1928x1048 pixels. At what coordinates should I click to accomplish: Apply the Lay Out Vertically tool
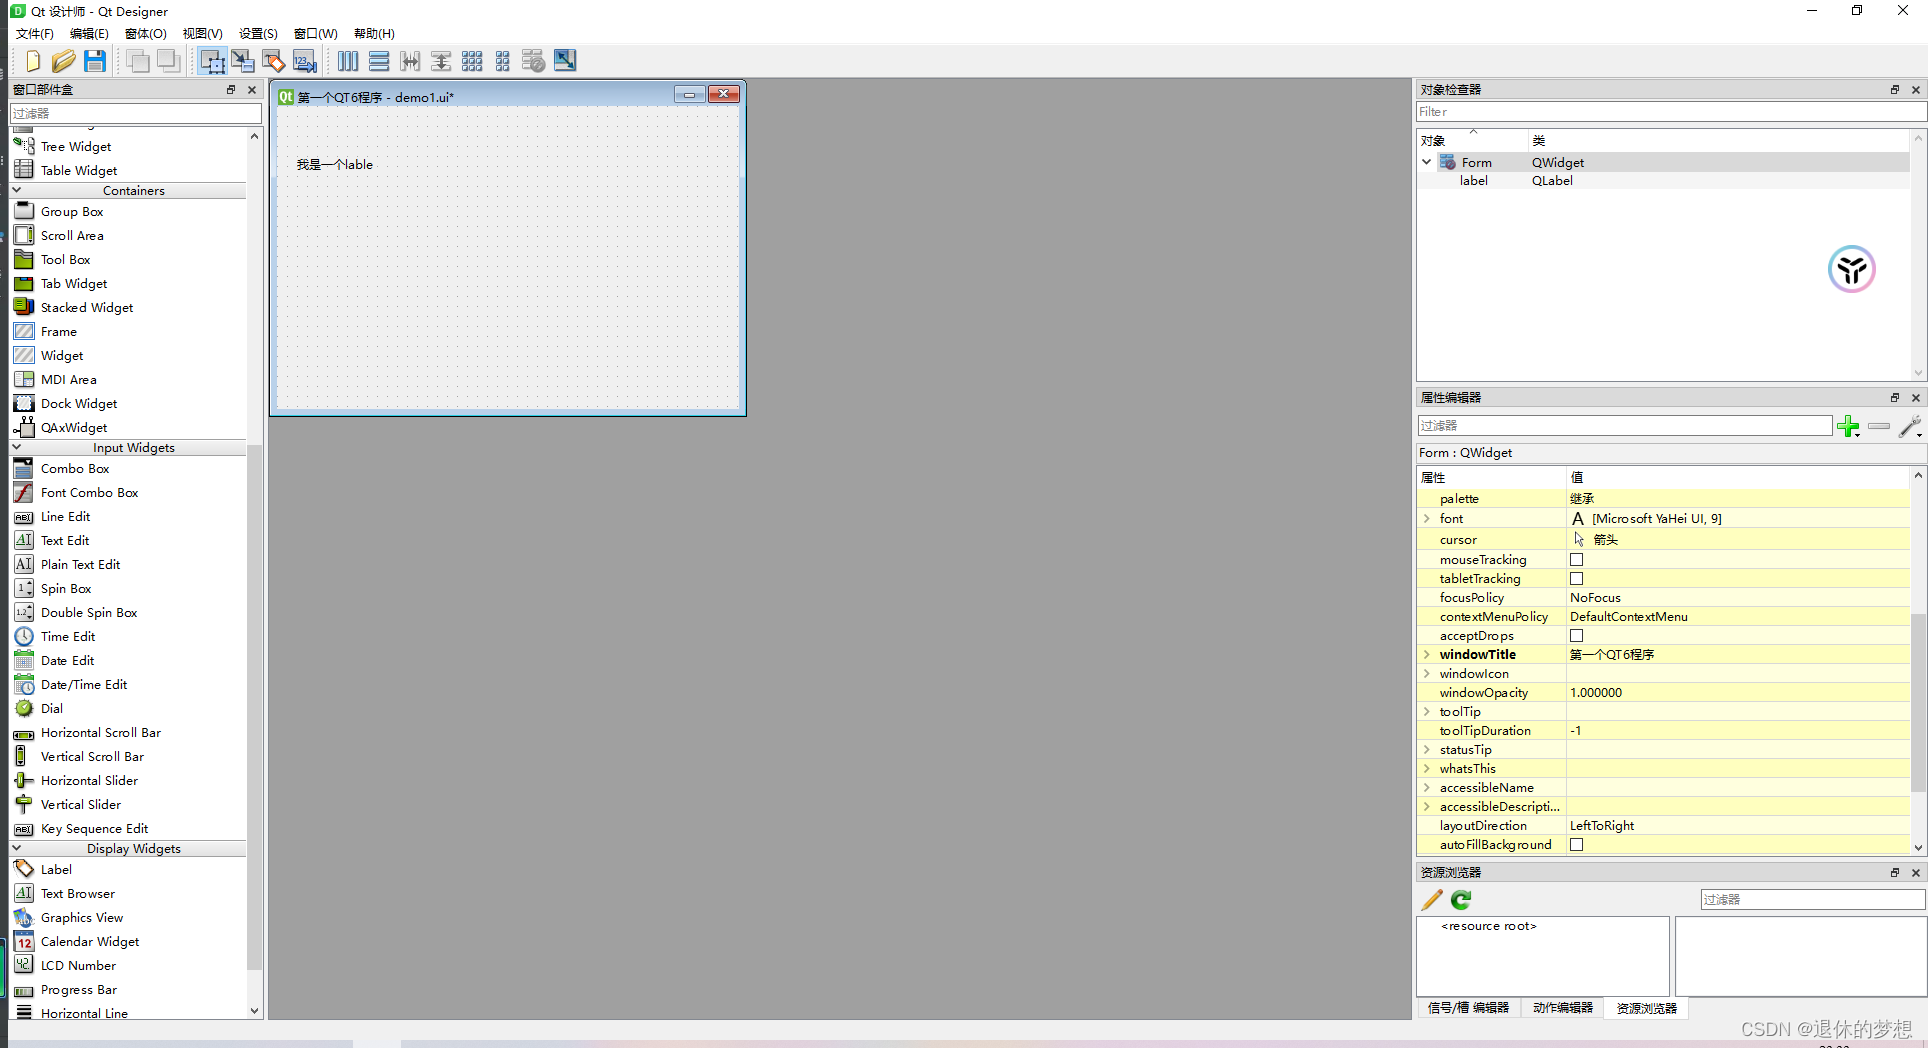(x=379, y=60)
